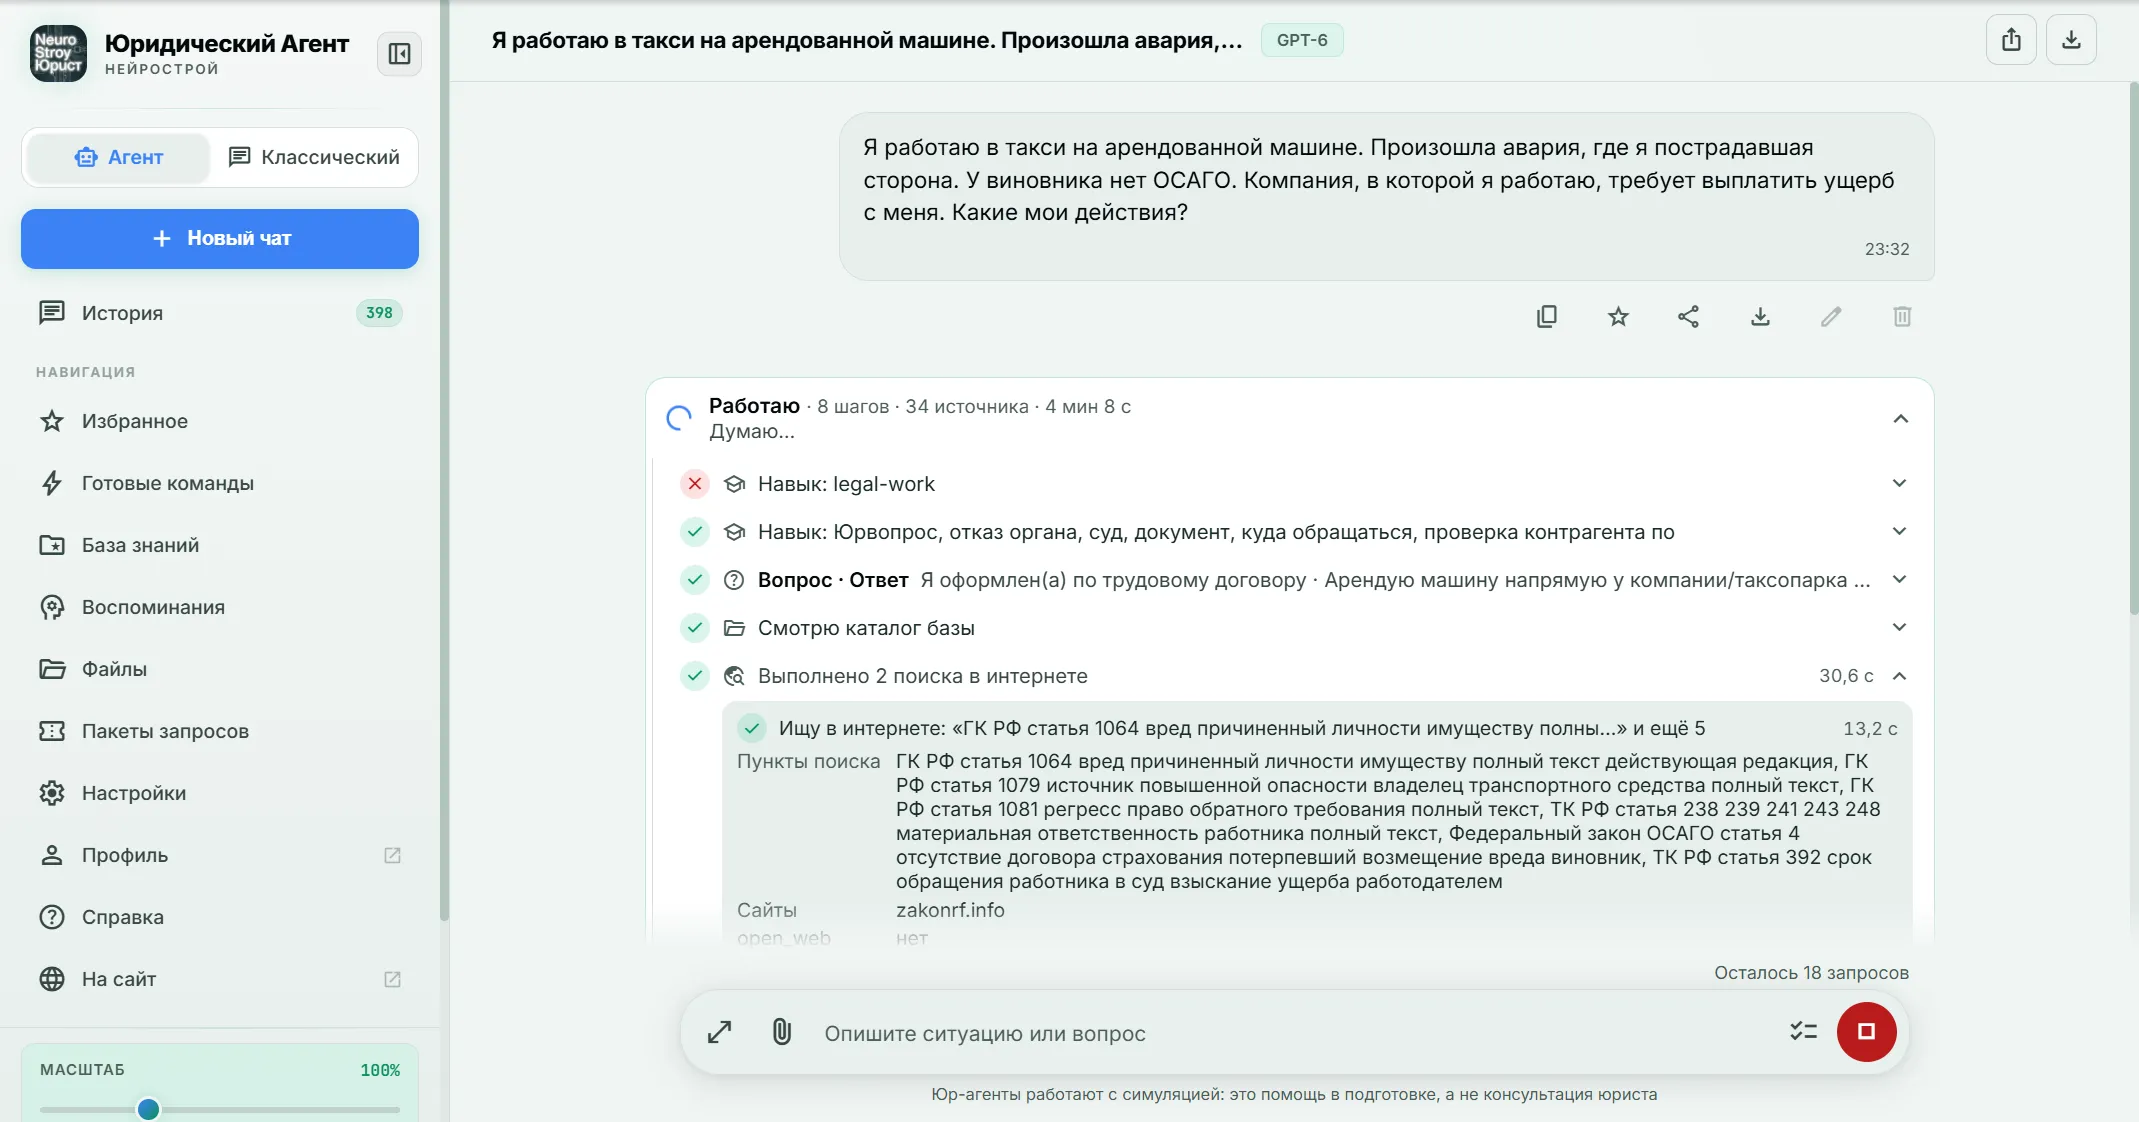Start a Новый чат
This screenshot has width=2139, height=1122.
pos(220,239)
